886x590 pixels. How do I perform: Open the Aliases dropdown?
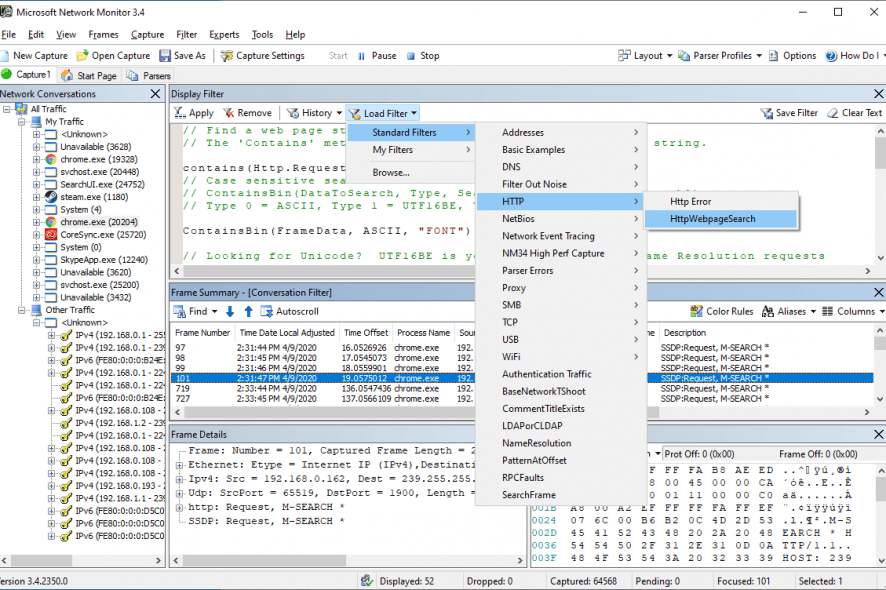[x=789, y=311]
